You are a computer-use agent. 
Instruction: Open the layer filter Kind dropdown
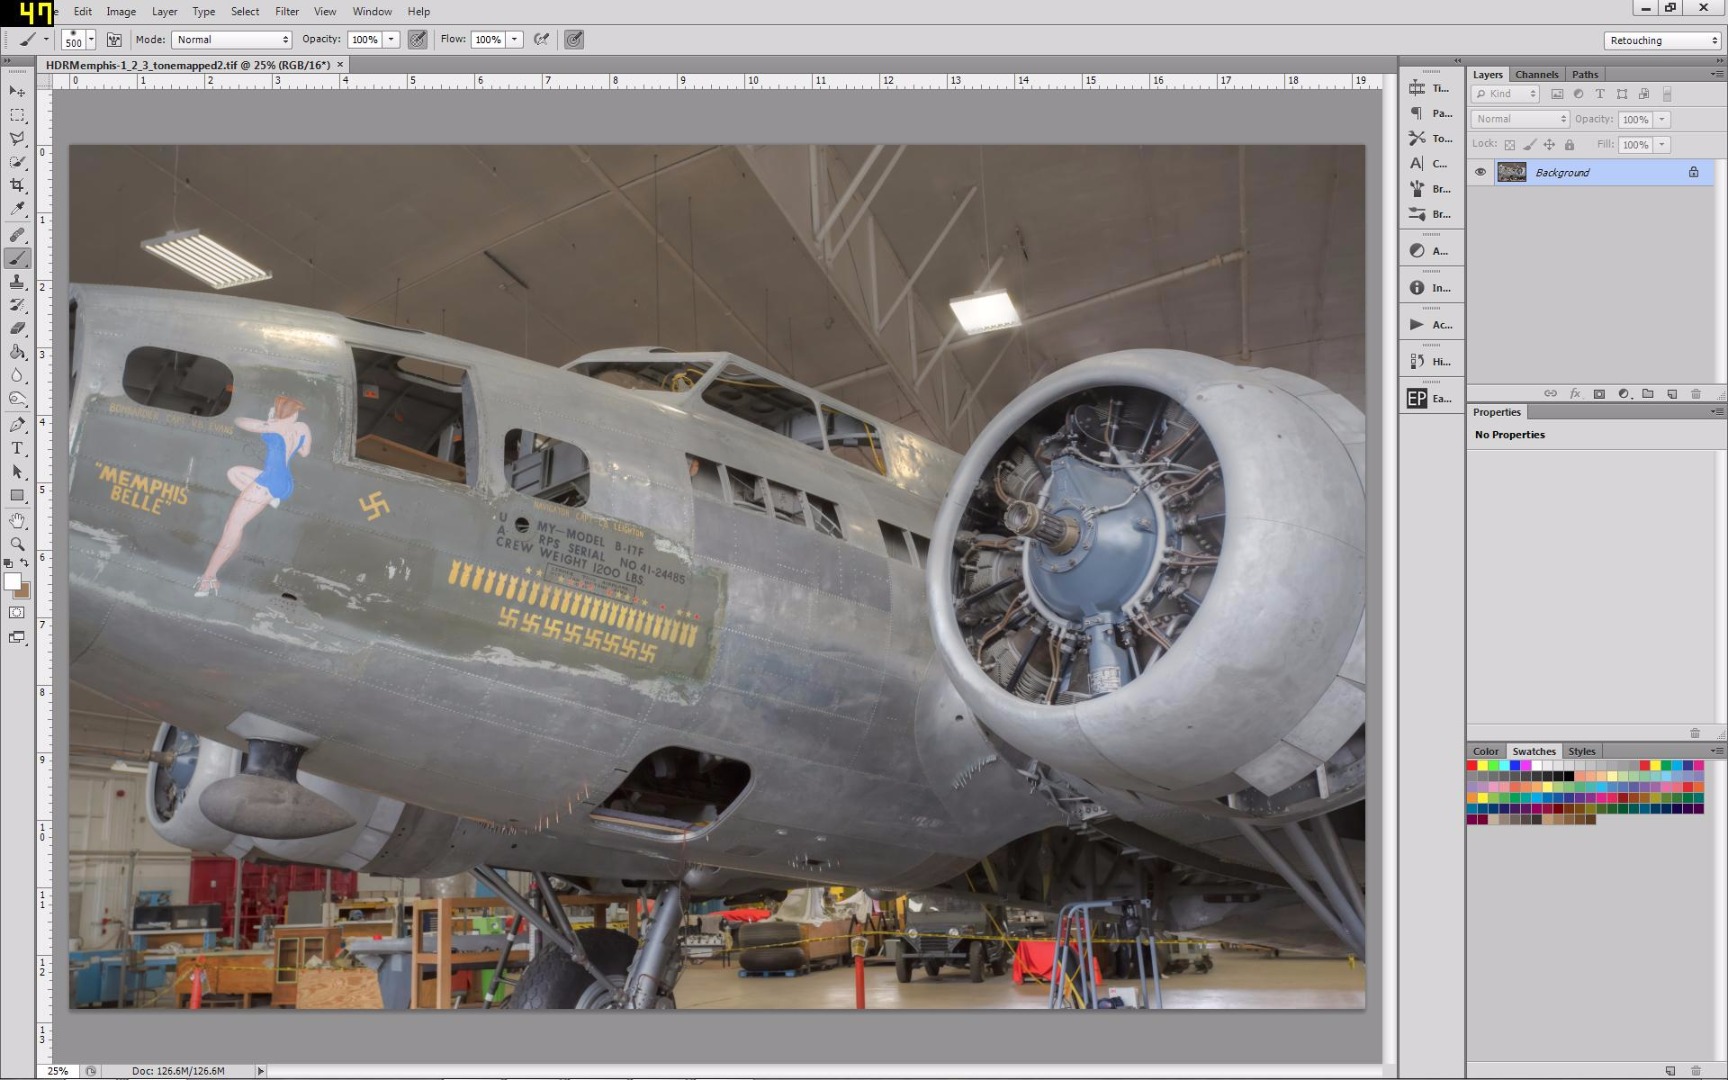tap(1505, 94)
